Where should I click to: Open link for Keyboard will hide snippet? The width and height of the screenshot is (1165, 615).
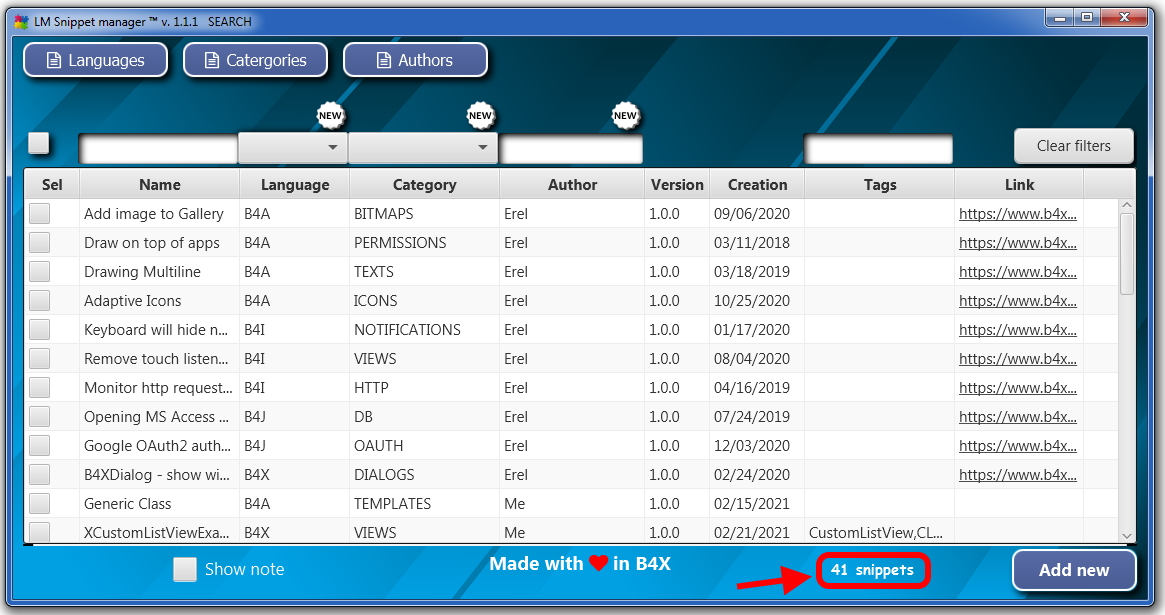[x=1017, y=330]
